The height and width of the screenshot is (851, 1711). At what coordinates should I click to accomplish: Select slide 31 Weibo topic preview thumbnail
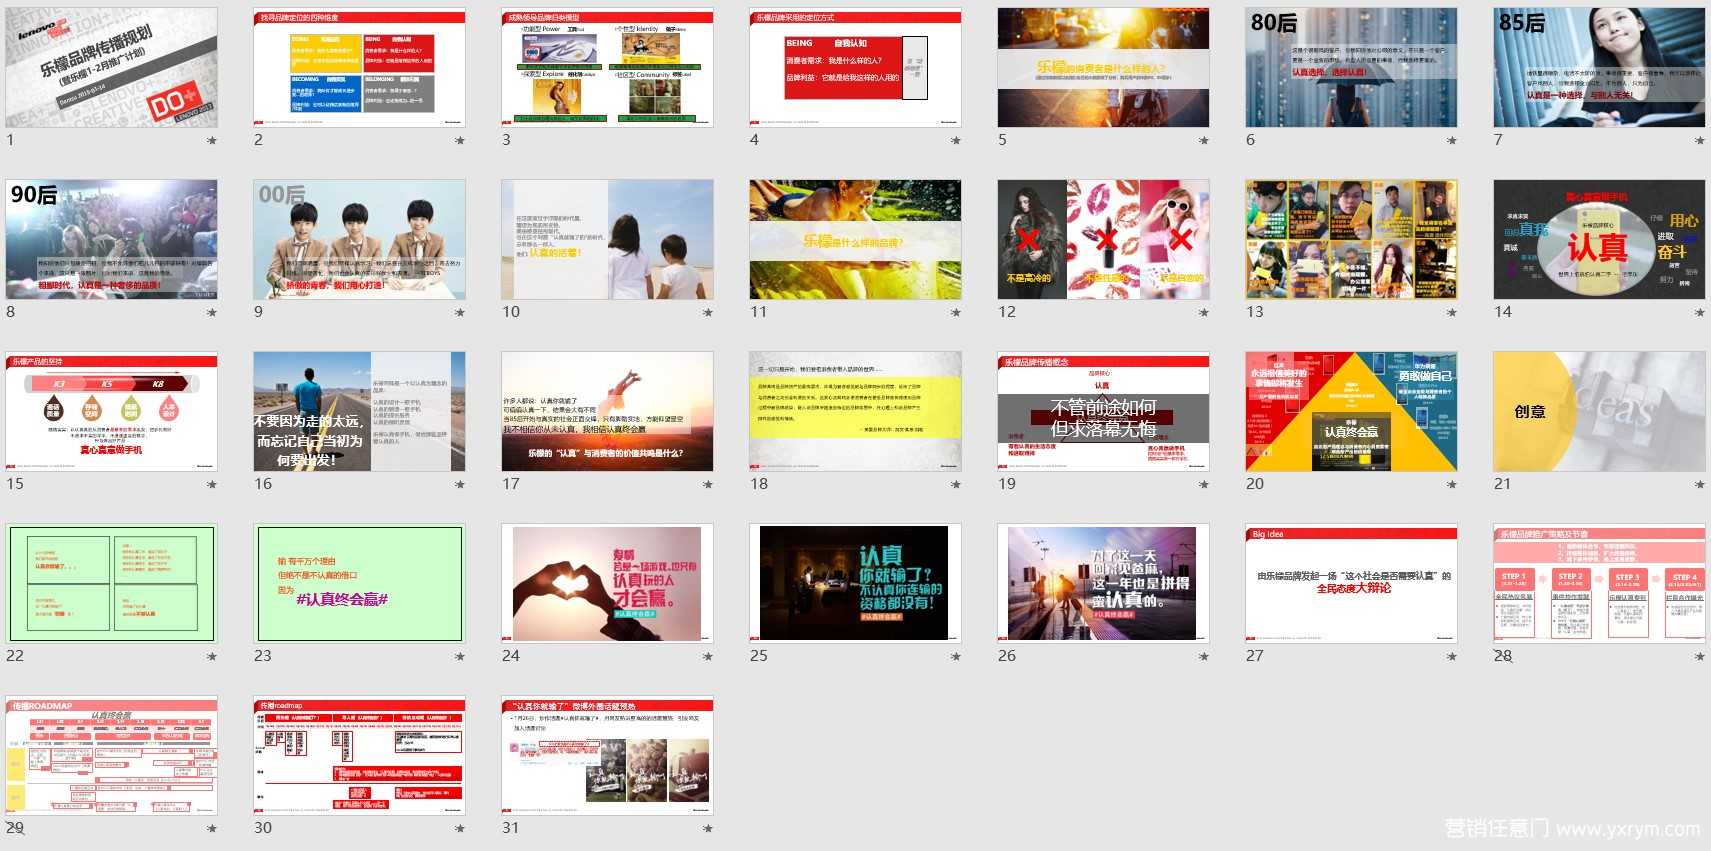point(607,756)
